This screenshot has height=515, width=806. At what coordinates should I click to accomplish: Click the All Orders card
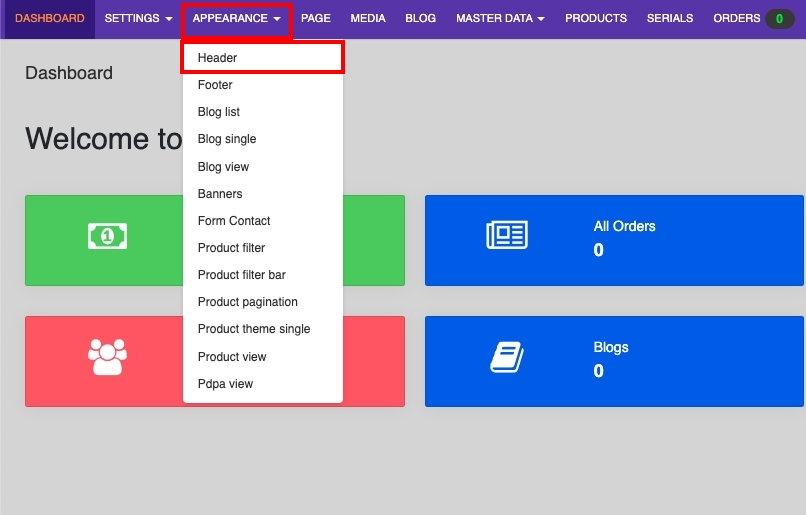click(x=614, y=240)
